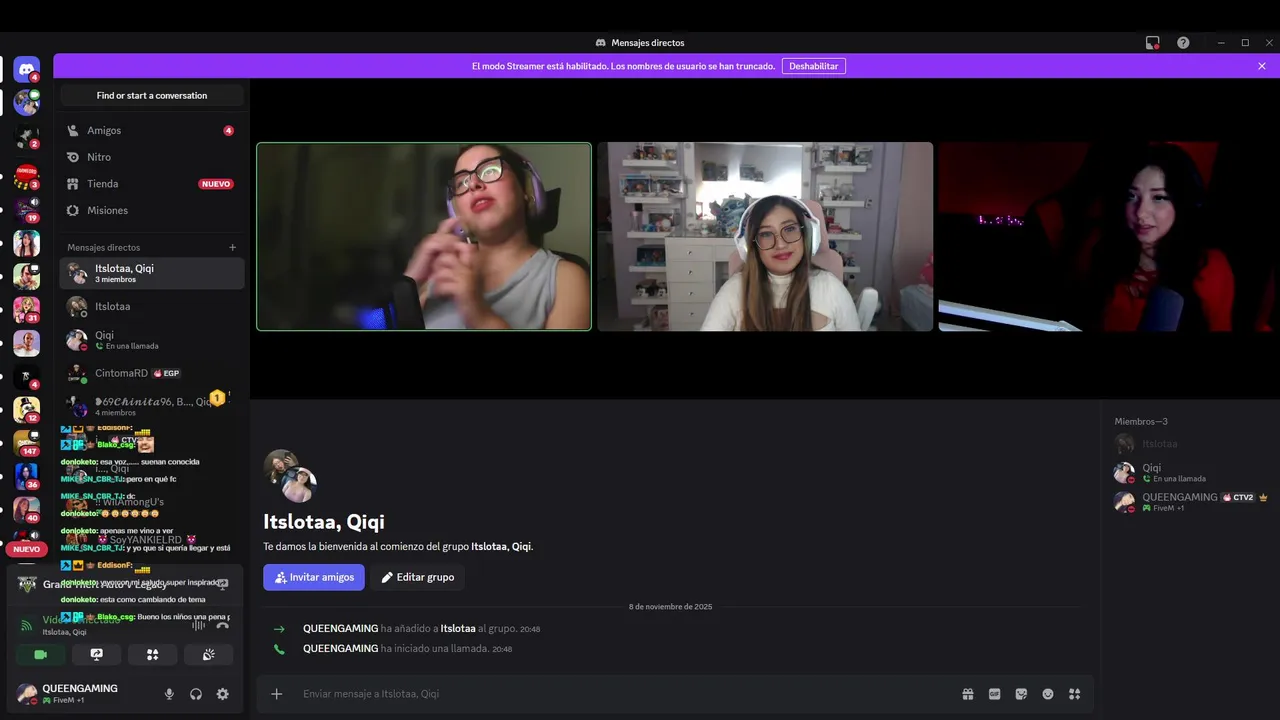Open server icon with badge 147
The height and width of the screenshot is (720, 1280).
(27, 443)
